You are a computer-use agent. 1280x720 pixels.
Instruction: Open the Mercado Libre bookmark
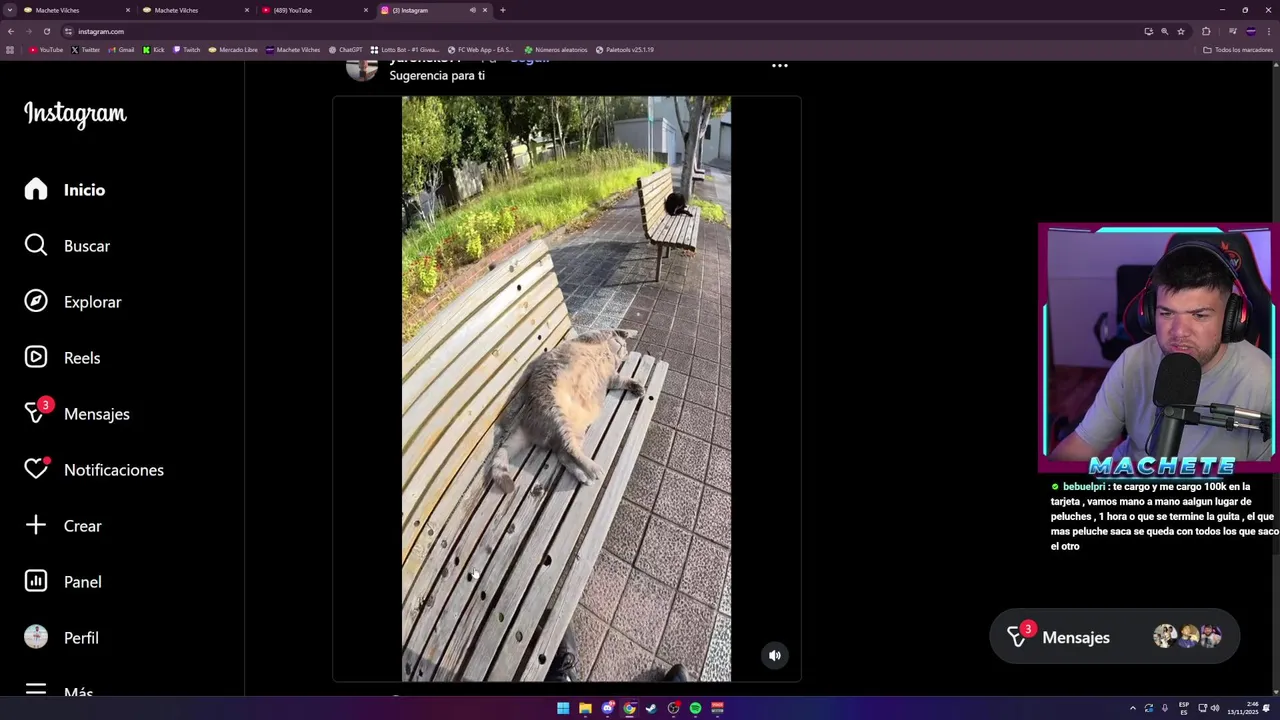click(x=233, y=50)
